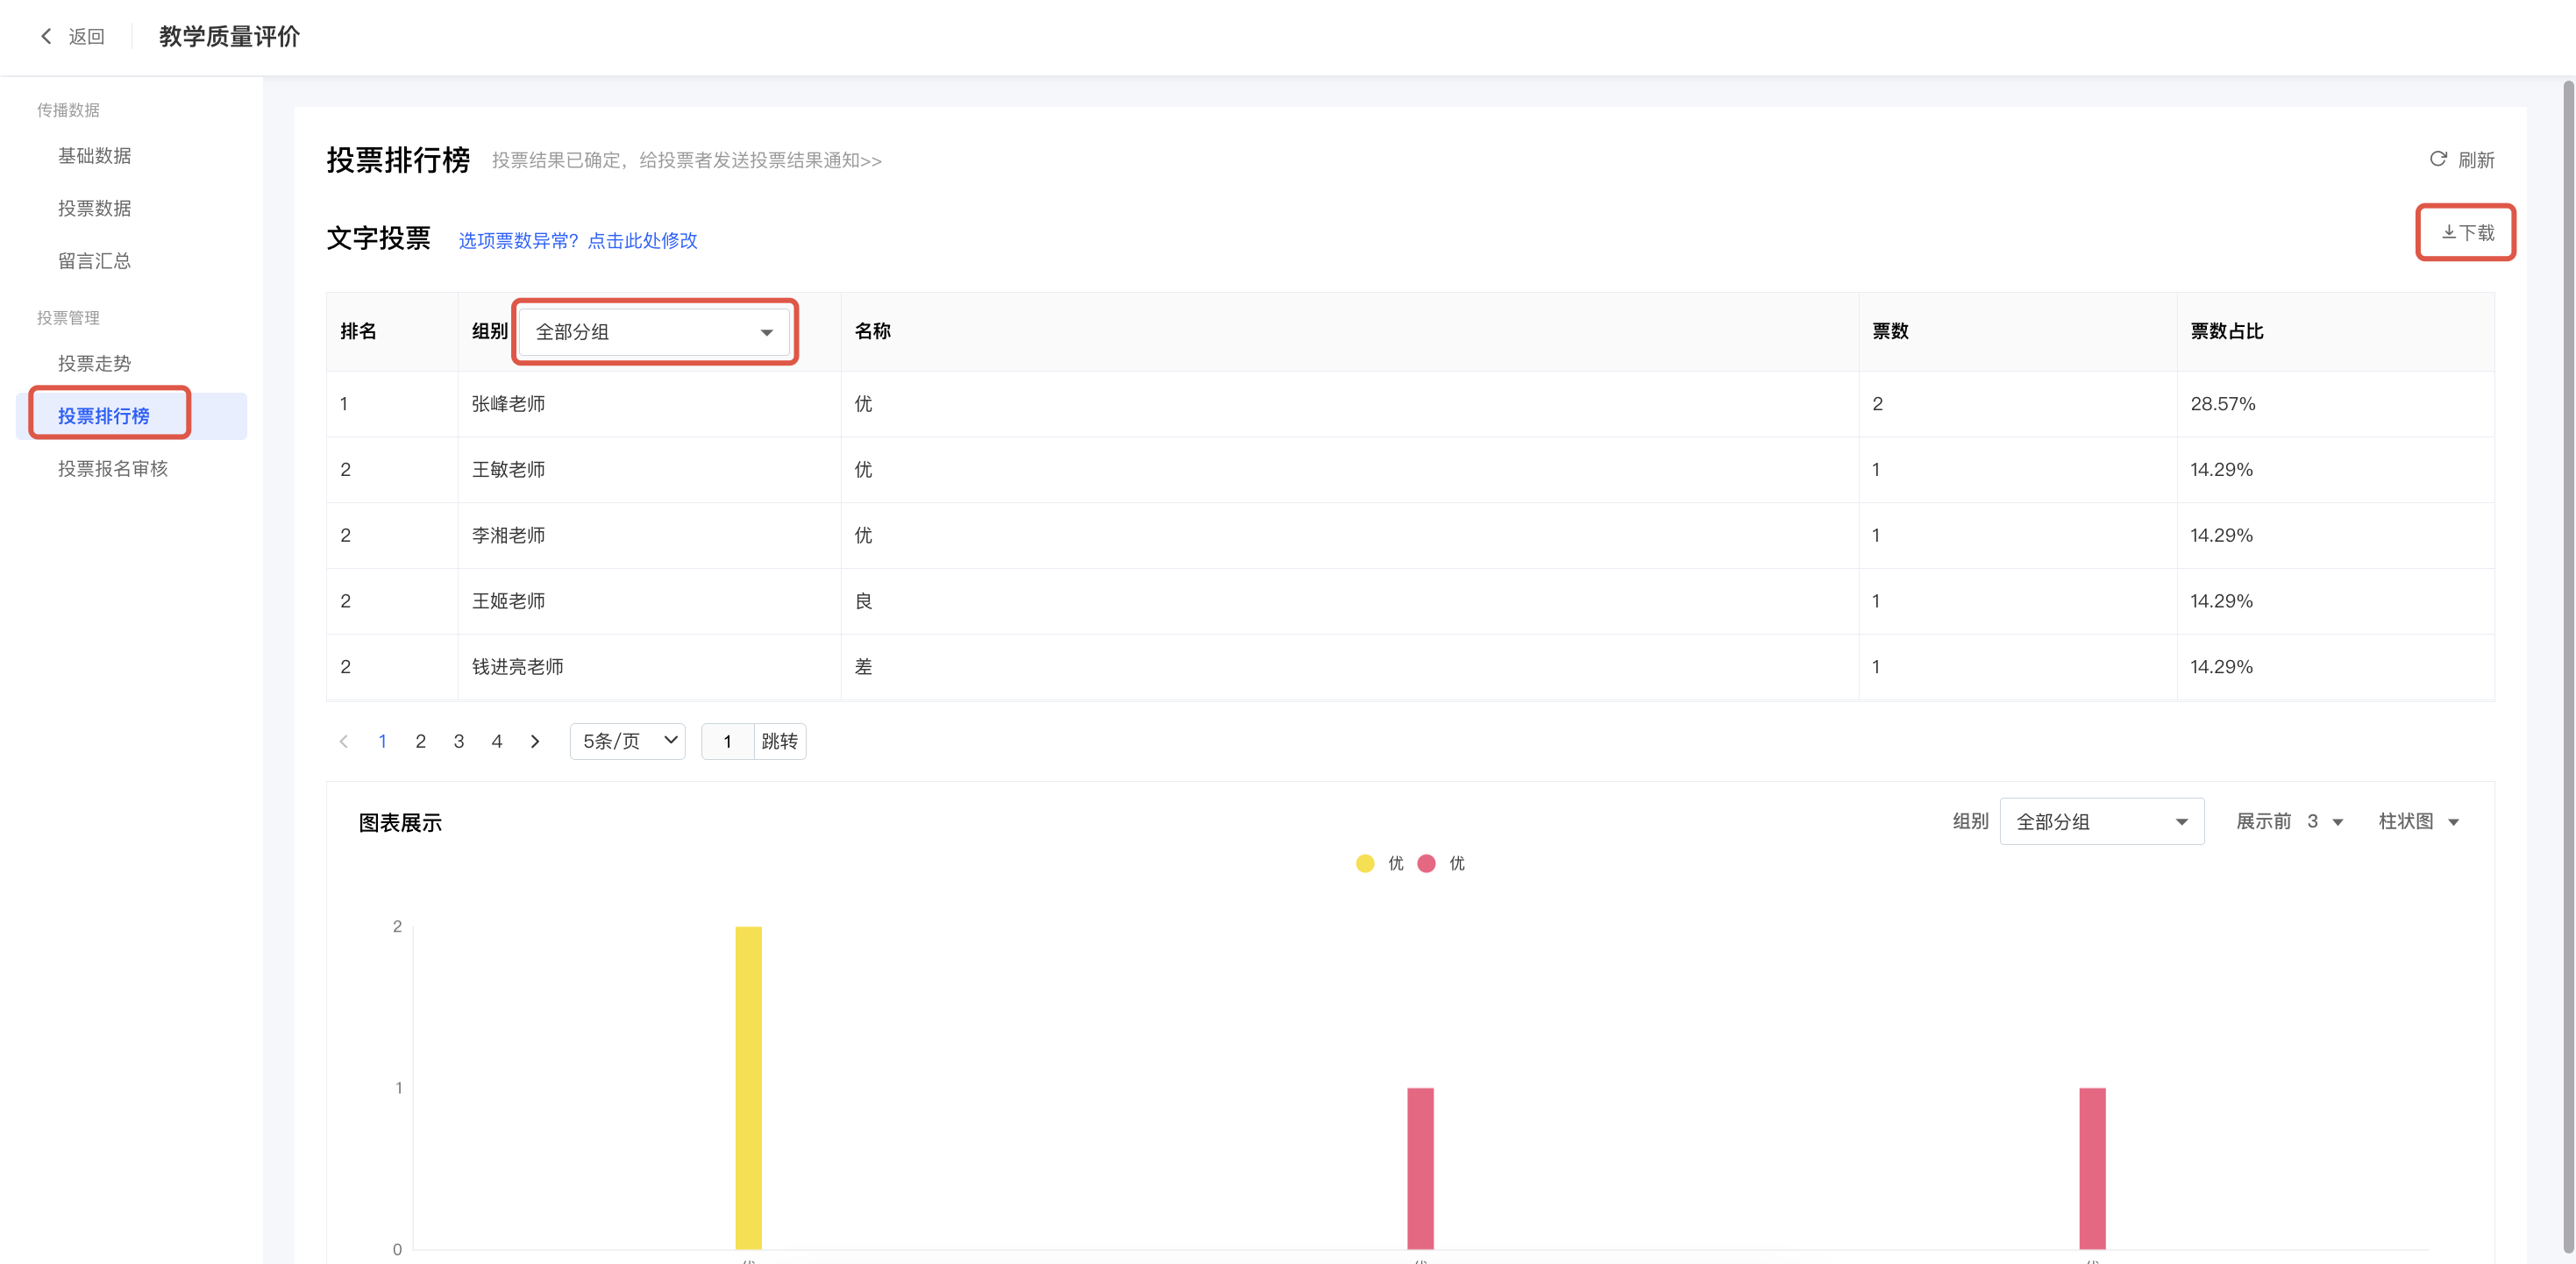Viewport: 2576px width, 1264px height.
Task: Toggle the red 优 legend marker
Action: pos(1427,863)
